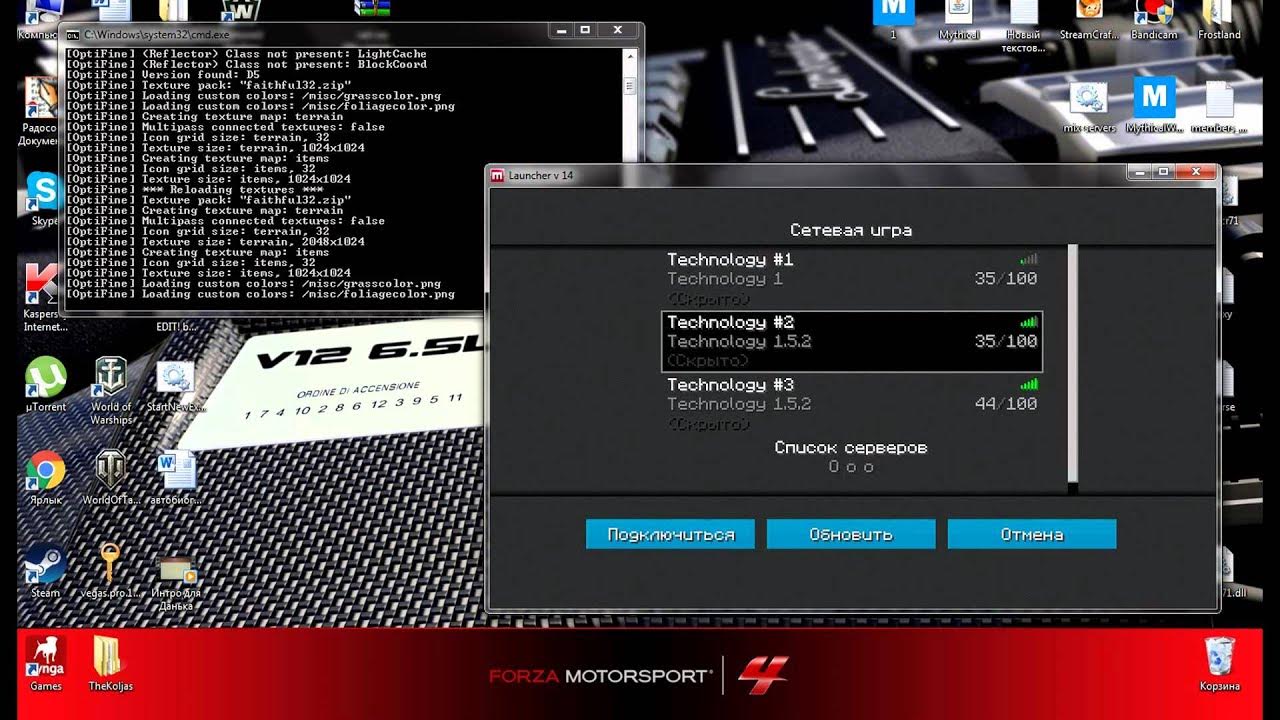Click the signal strength icon of Technology #1

click(1029, 259)
